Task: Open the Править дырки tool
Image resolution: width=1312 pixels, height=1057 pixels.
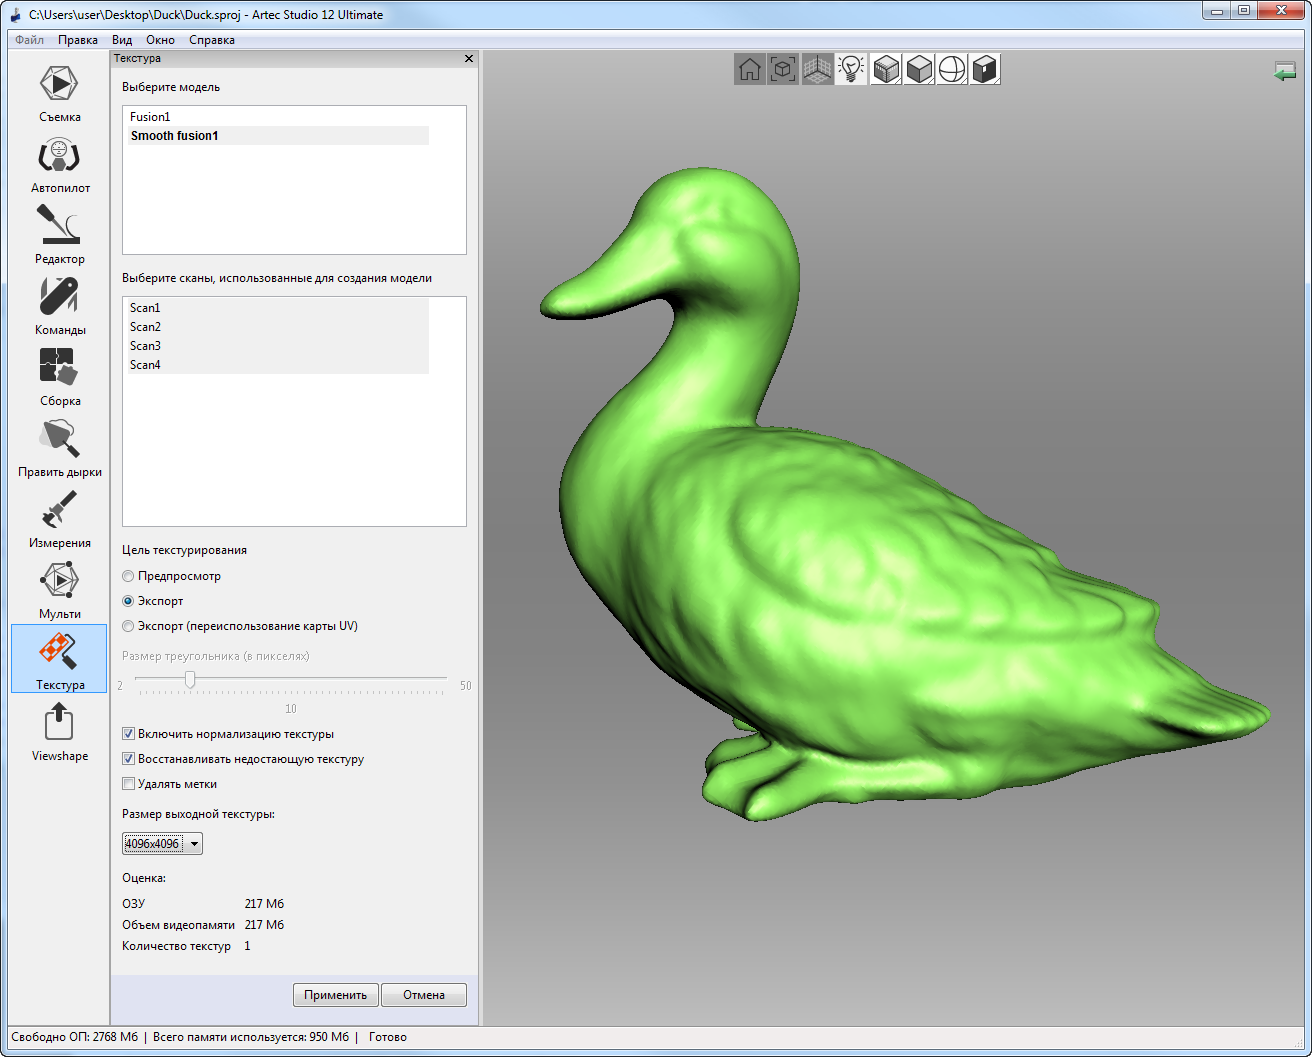Action: click(x=60, y=441)
